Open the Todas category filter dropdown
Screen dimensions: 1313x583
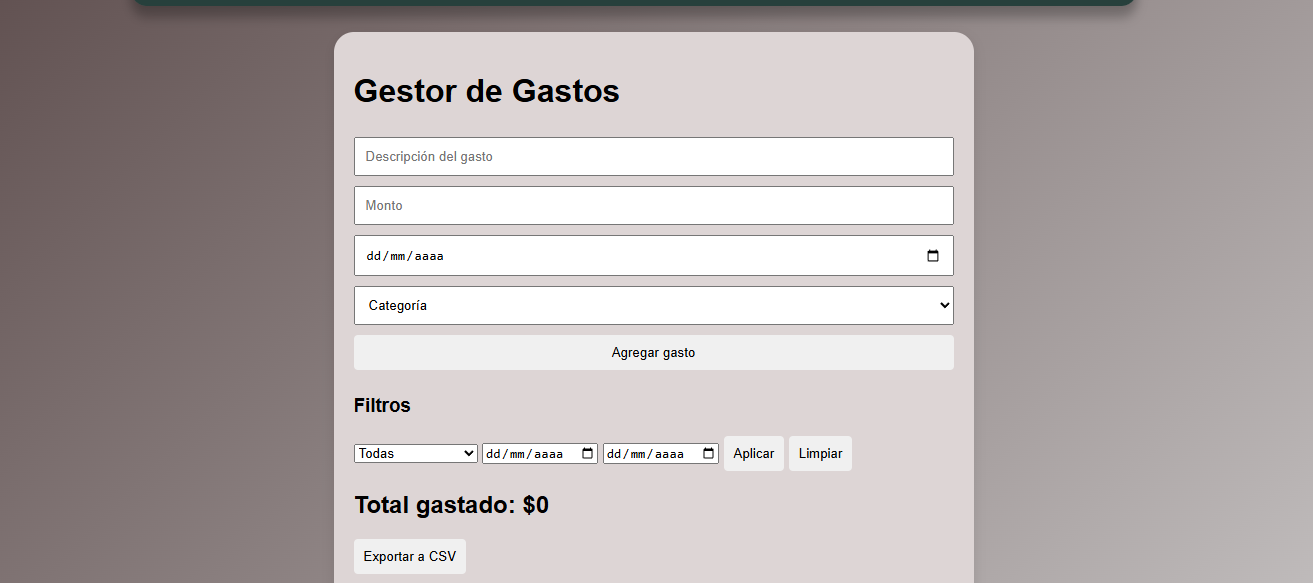point(415,453)
